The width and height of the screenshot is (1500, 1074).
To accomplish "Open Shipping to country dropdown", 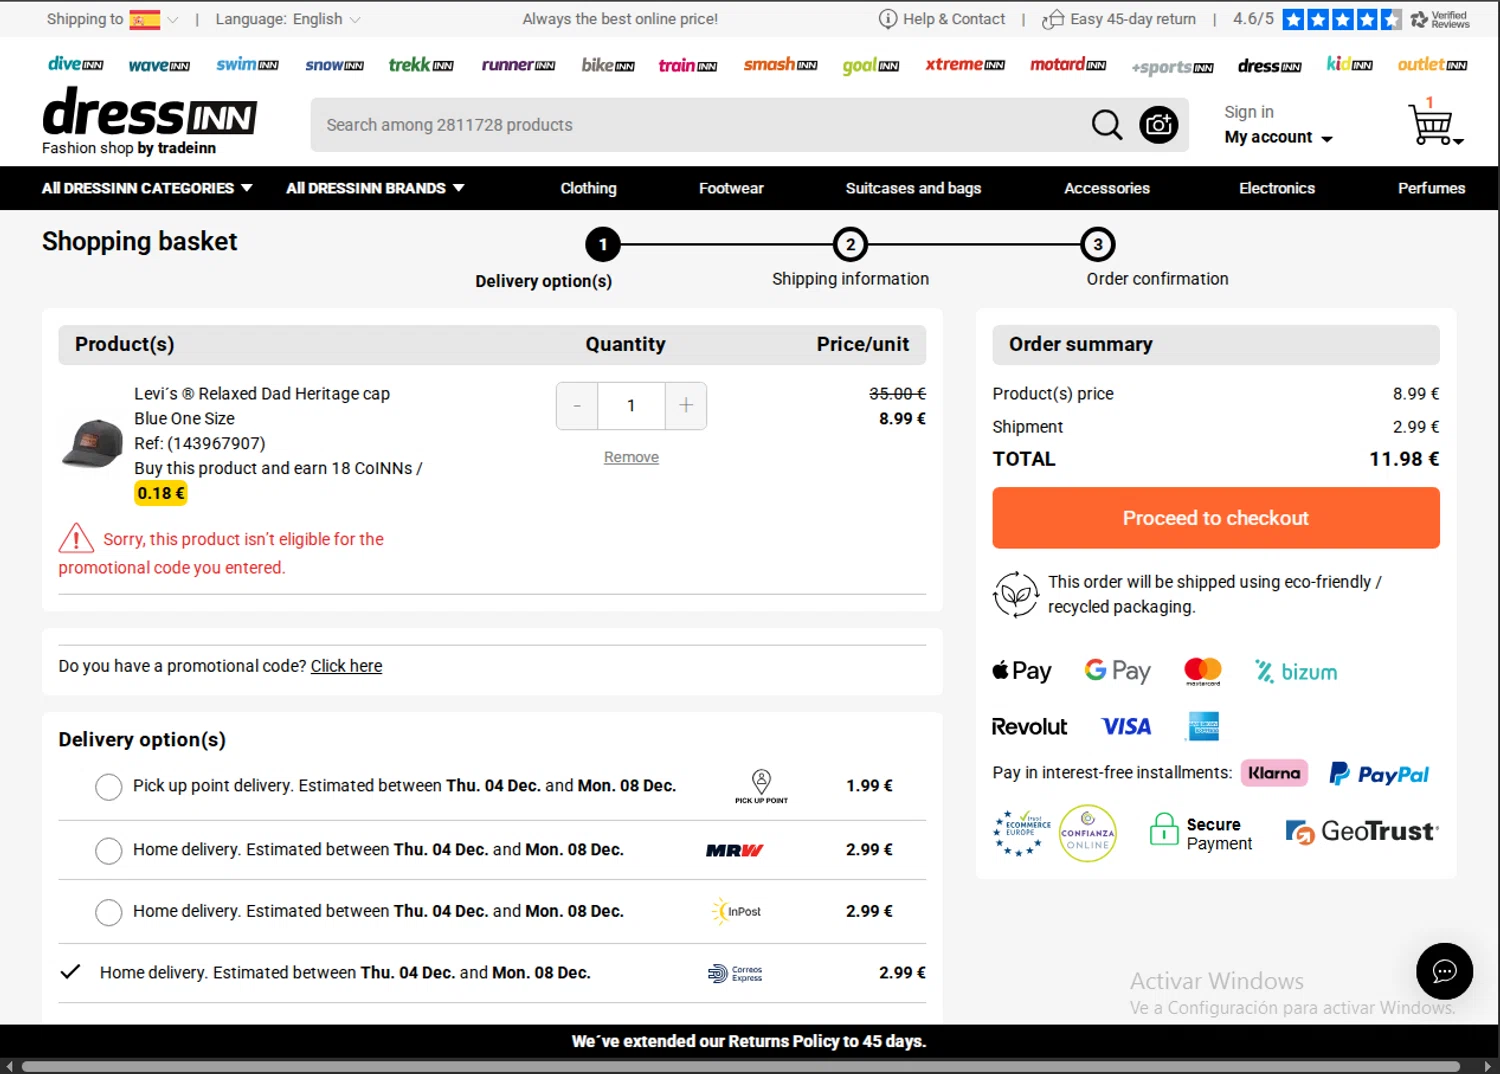I will point(112,19).
